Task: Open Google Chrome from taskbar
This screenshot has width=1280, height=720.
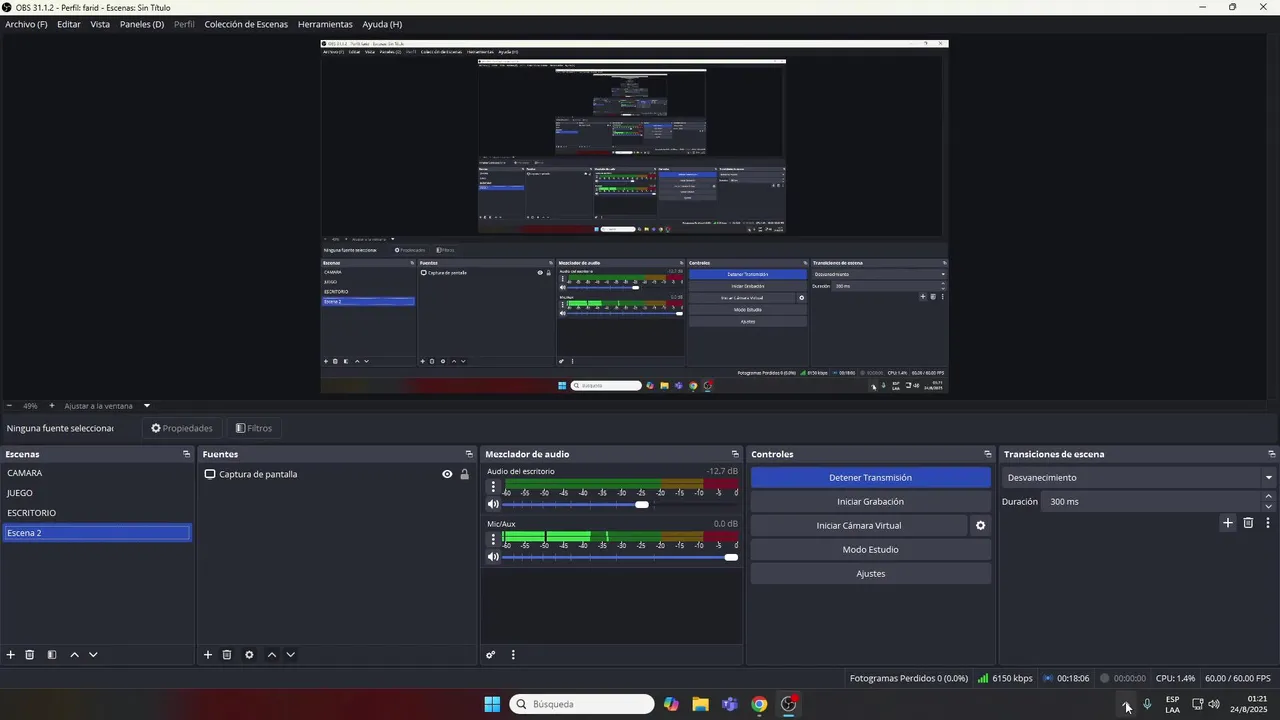Action: (x=759, y=704)
